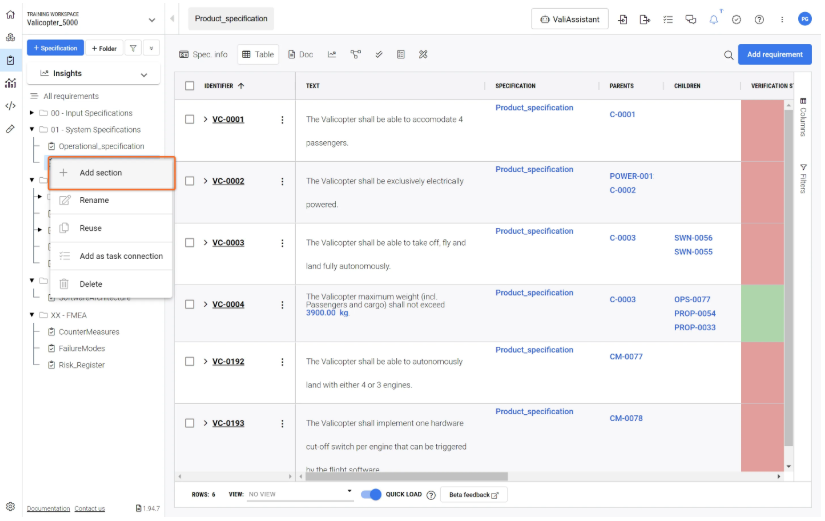
Task: Tick the select-all header checkbox
Action: 190,86
